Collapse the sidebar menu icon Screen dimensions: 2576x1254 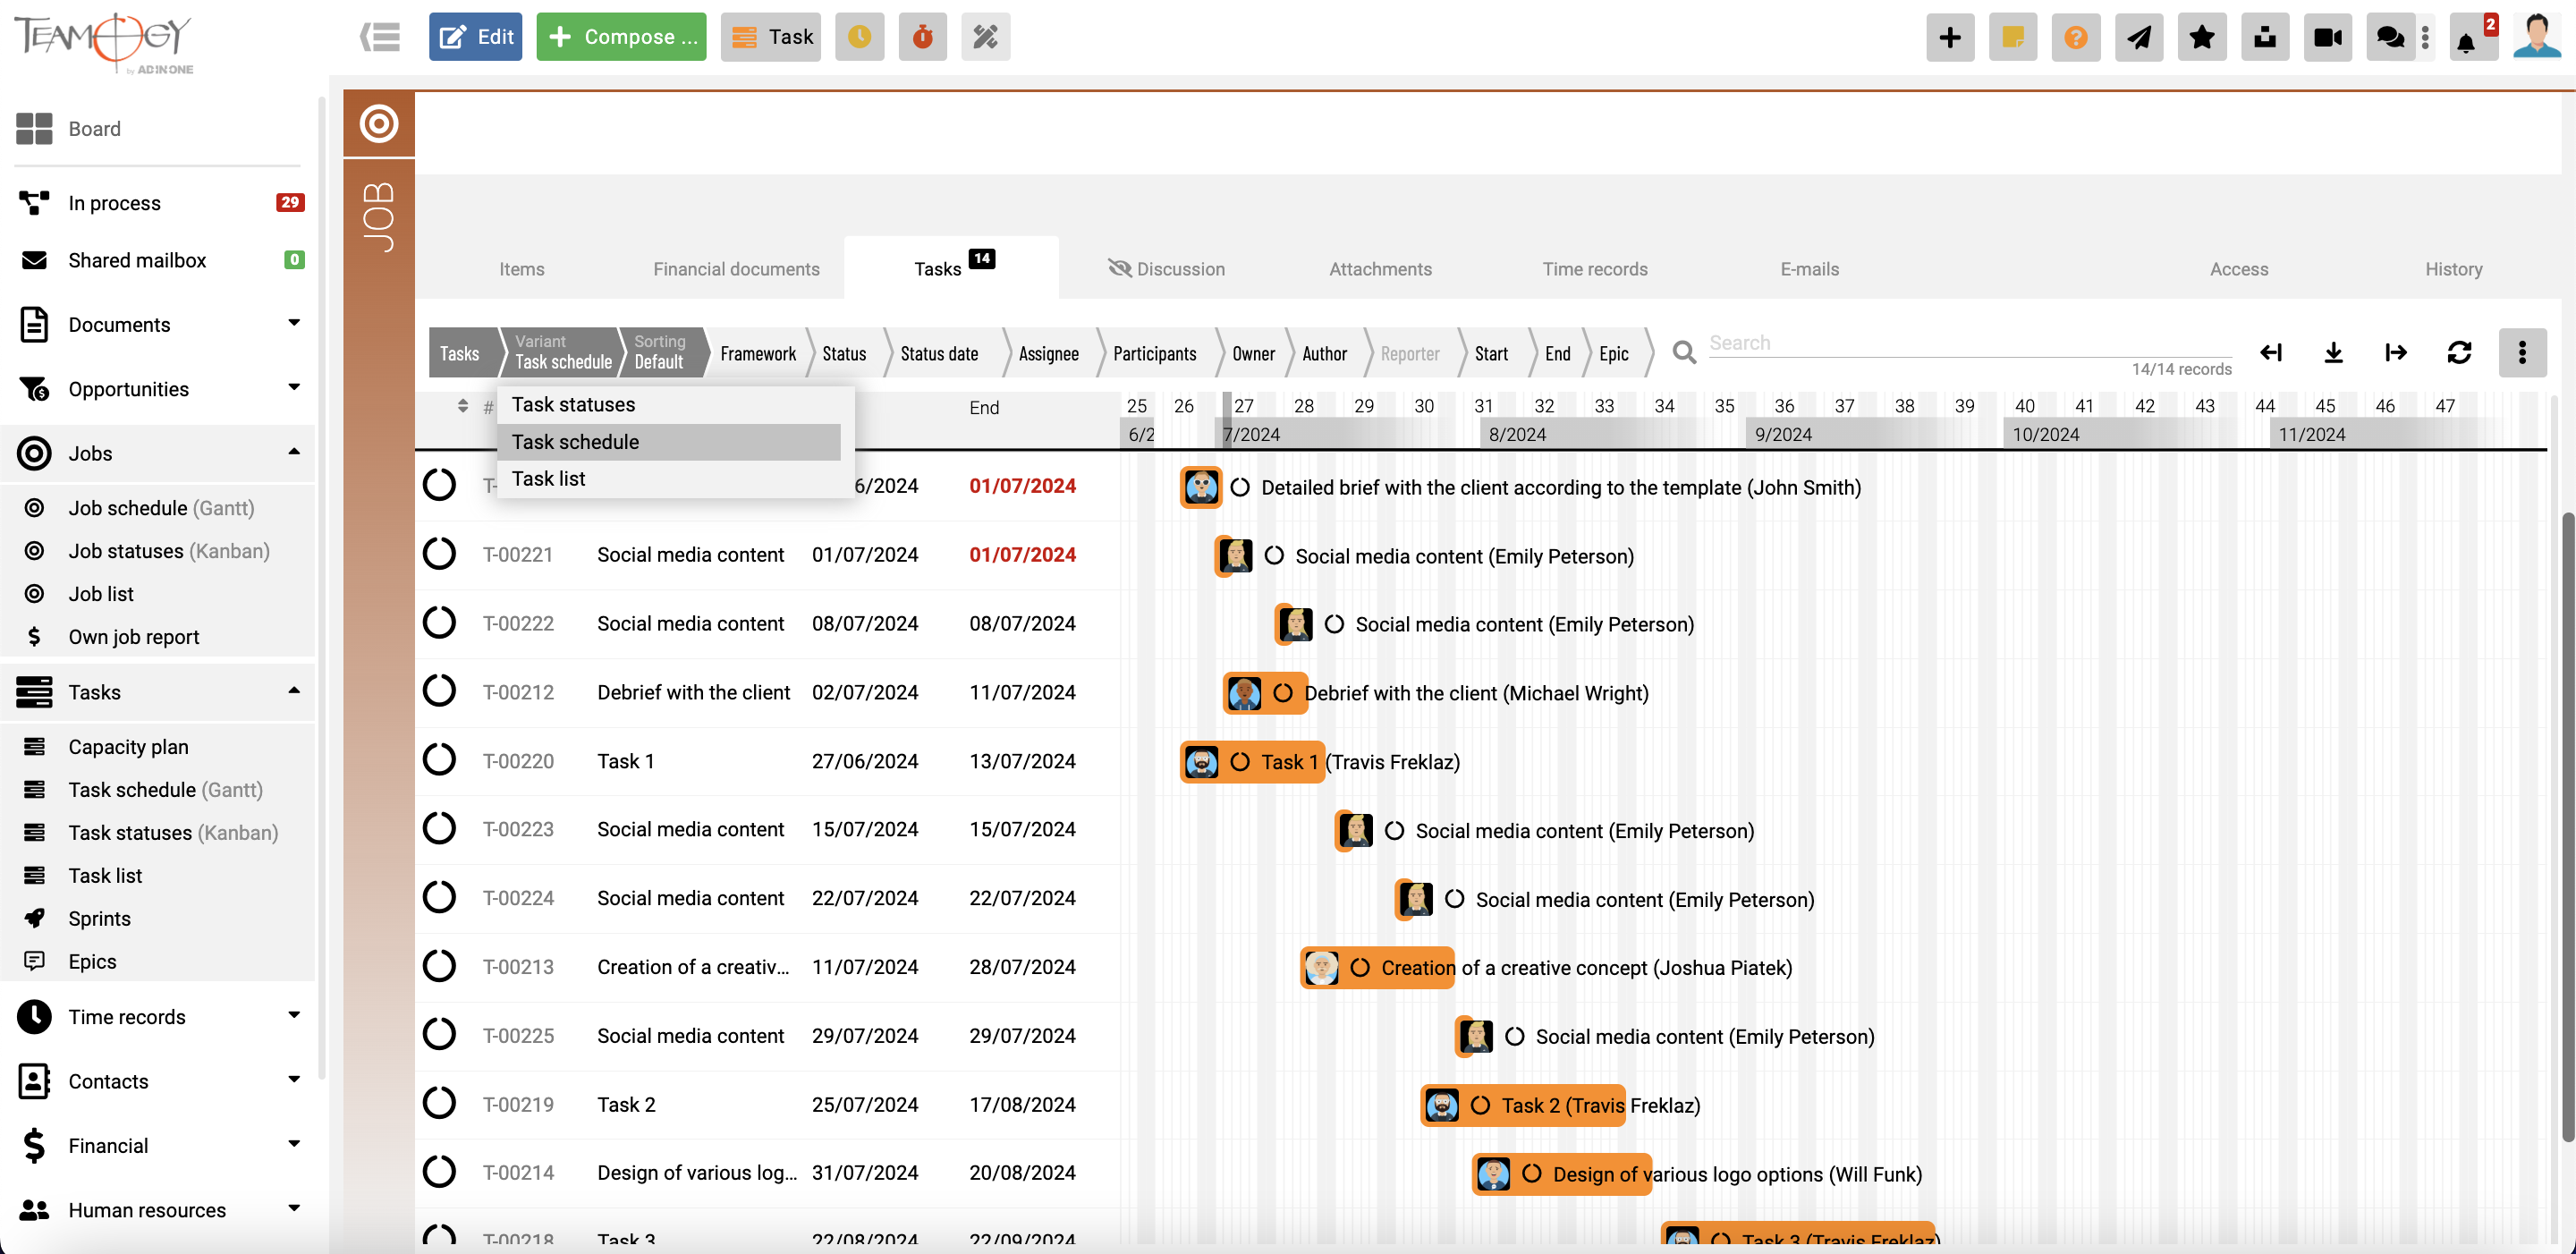pos(380,37)
